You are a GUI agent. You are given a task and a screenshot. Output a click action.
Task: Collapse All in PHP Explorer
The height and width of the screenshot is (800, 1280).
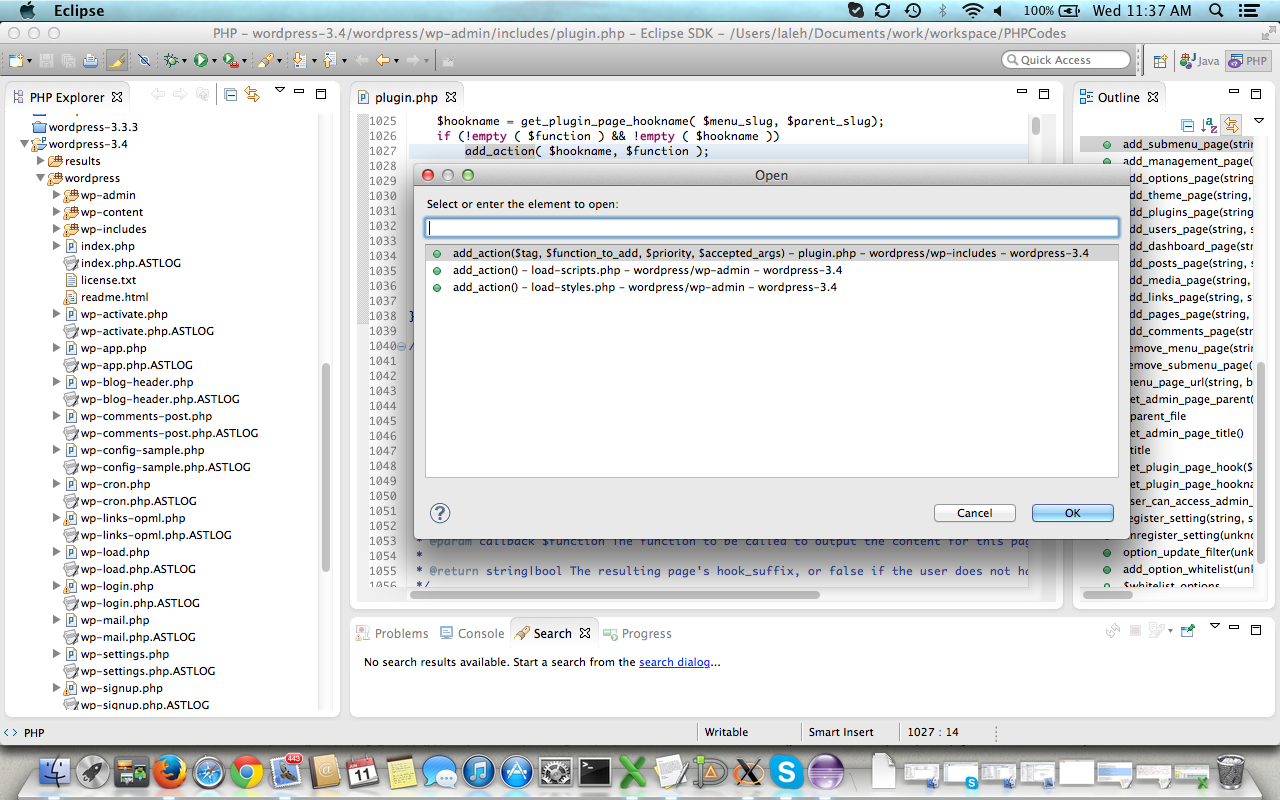point(231,94)
